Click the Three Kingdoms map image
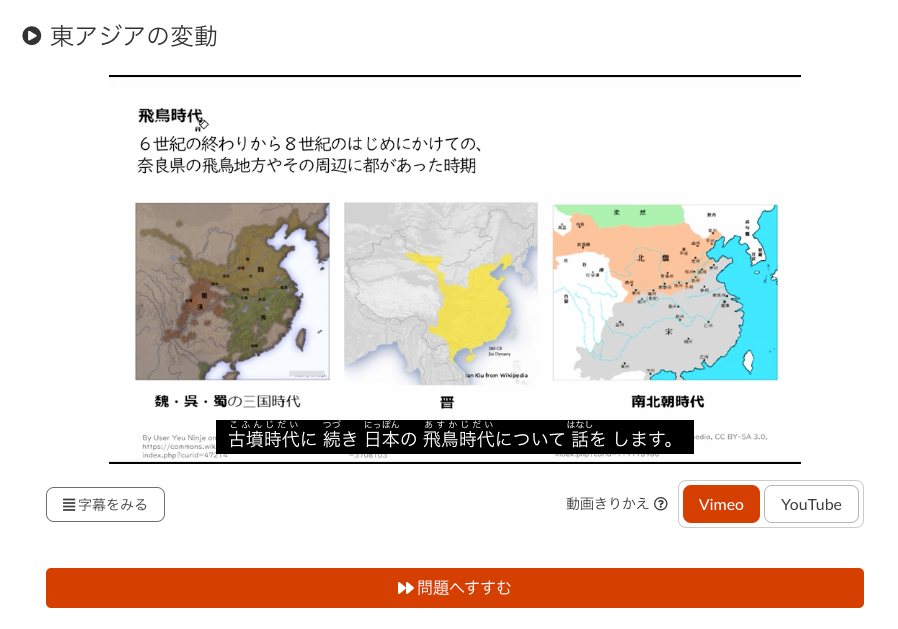This screenshot has height=629, width=898. [232, 291]
